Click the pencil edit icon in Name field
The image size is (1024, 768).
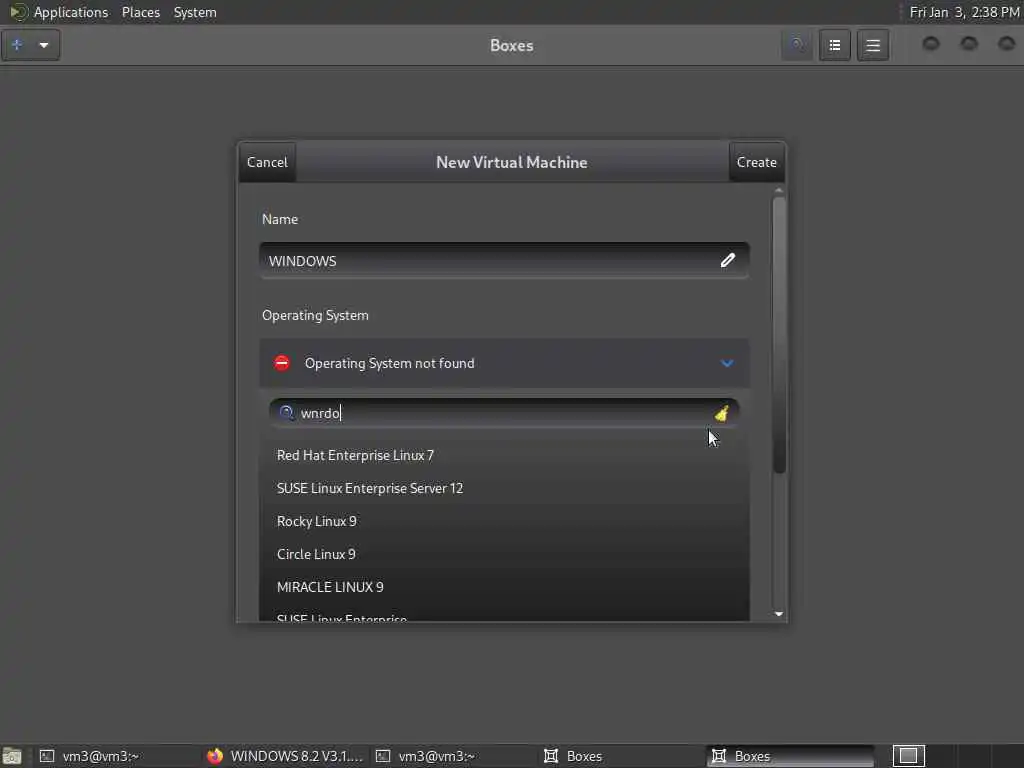click(728, 261)
